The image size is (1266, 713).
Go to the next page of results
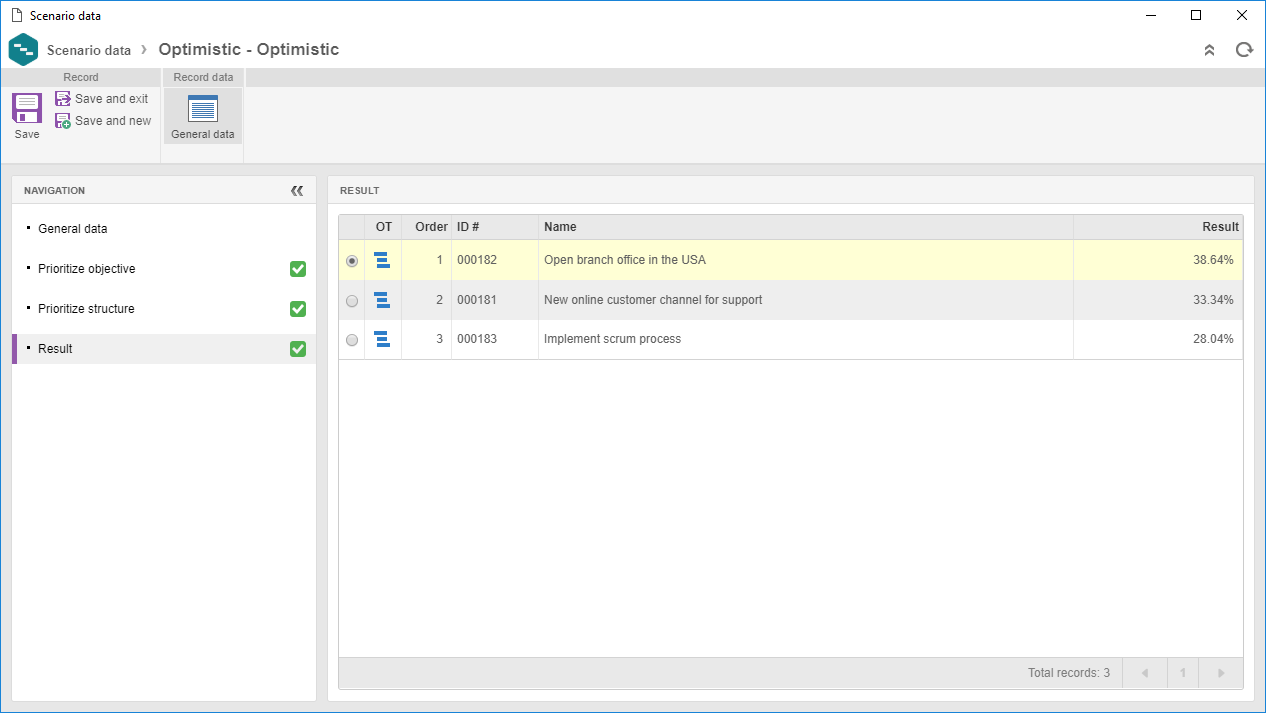tap(1221, 673)
